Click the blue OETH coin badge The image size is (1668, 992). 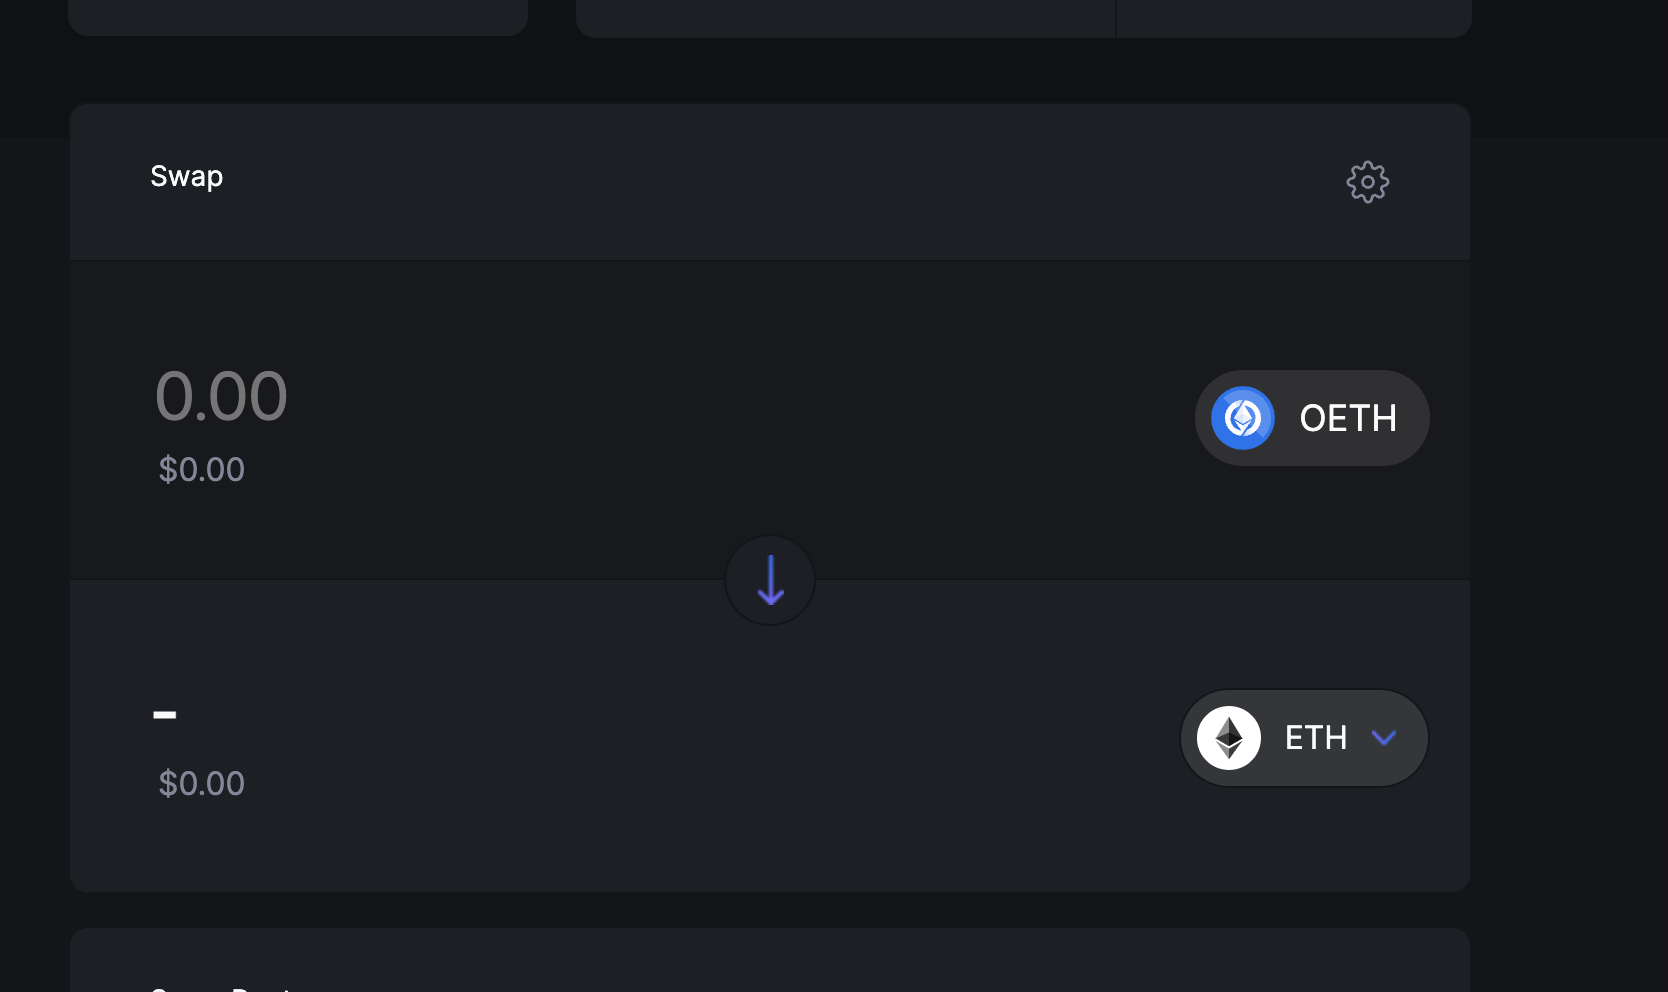1243,417
